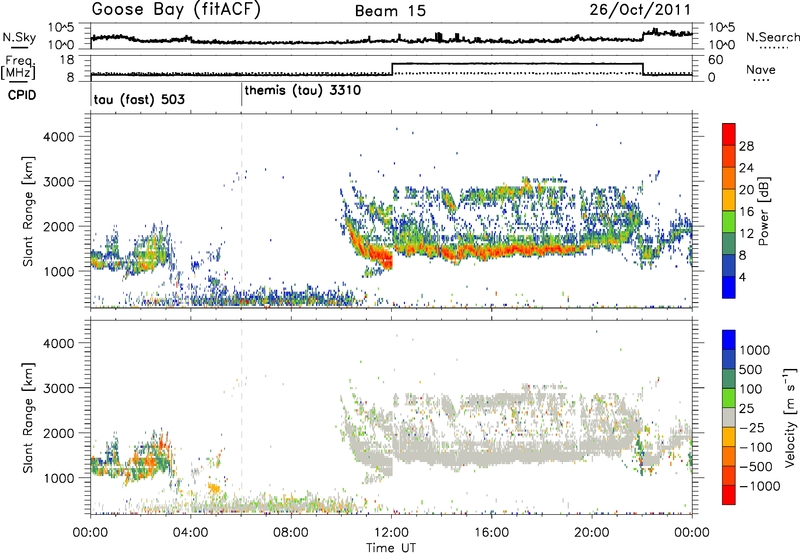Pick orange velocity colorbar segment between -100 and -500
This screenshot has width=800, height=554.
[729, 457]
